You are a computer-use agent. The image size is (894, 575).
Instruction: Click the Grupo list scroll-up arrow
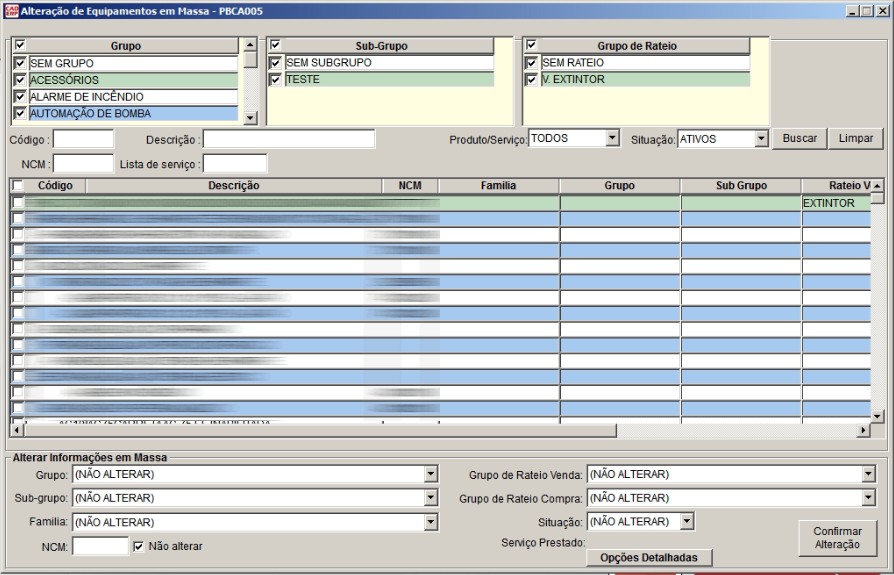pyautogui.click(x=250, y=44)
